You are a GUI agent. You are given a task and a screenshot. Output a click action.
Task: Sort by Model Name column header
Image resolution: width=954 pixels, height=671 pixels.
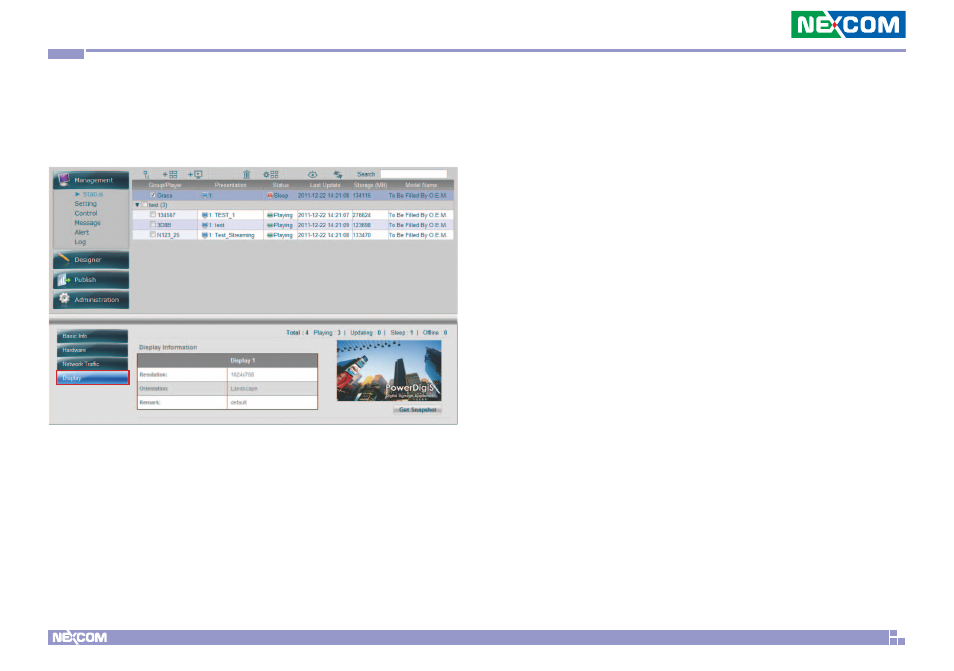pos(421,185)
